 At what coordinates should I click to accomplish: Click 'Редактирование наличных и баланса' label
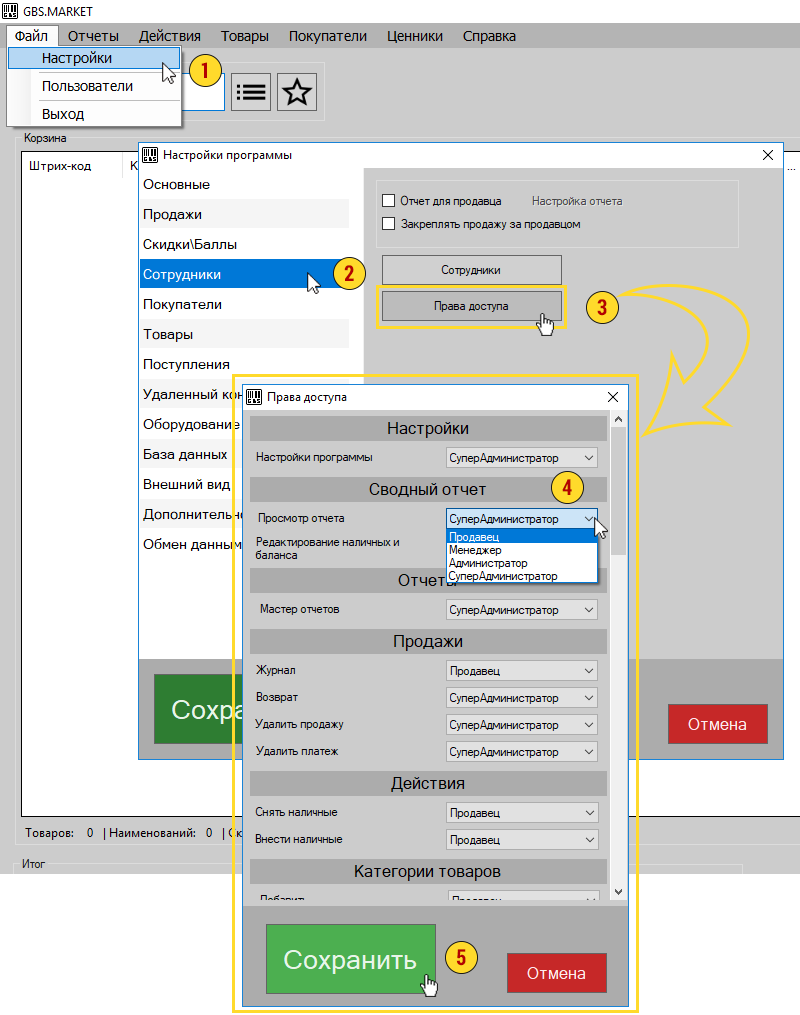pyautogui.click(x=328, y=548)
